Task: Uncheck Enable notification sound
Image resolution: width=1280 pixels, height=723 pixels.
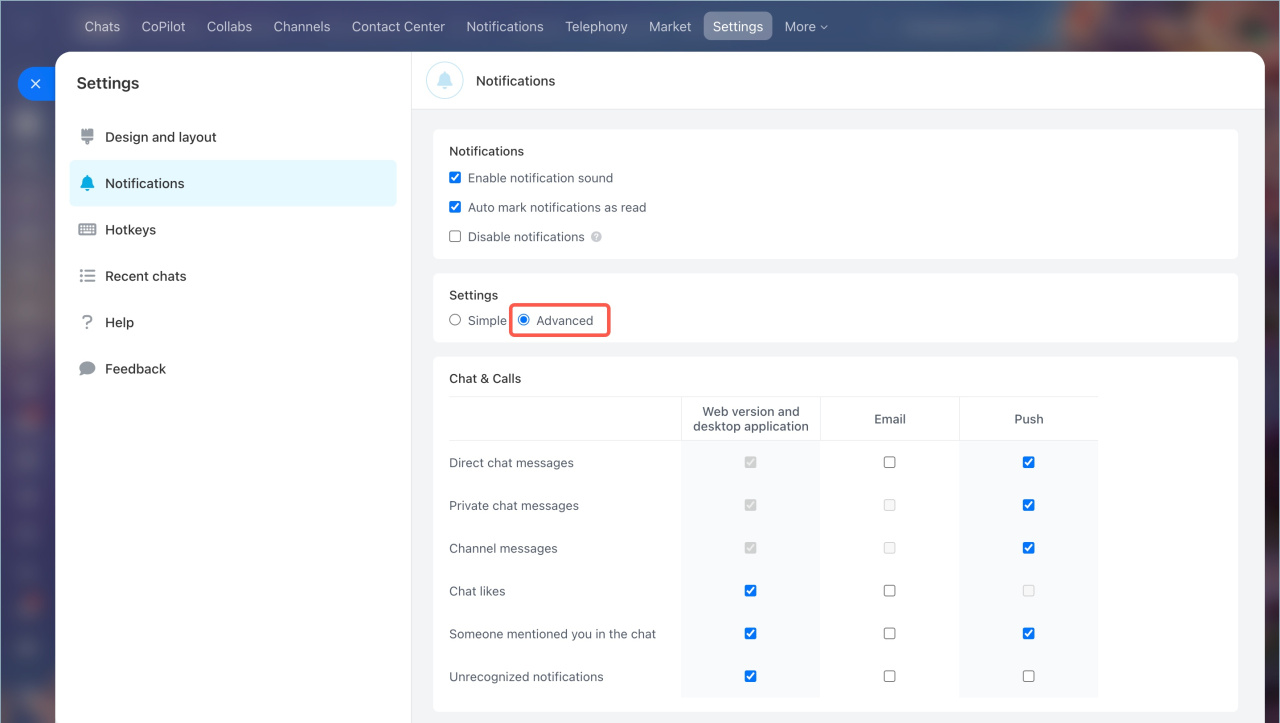Action: [x=455, y=178]
